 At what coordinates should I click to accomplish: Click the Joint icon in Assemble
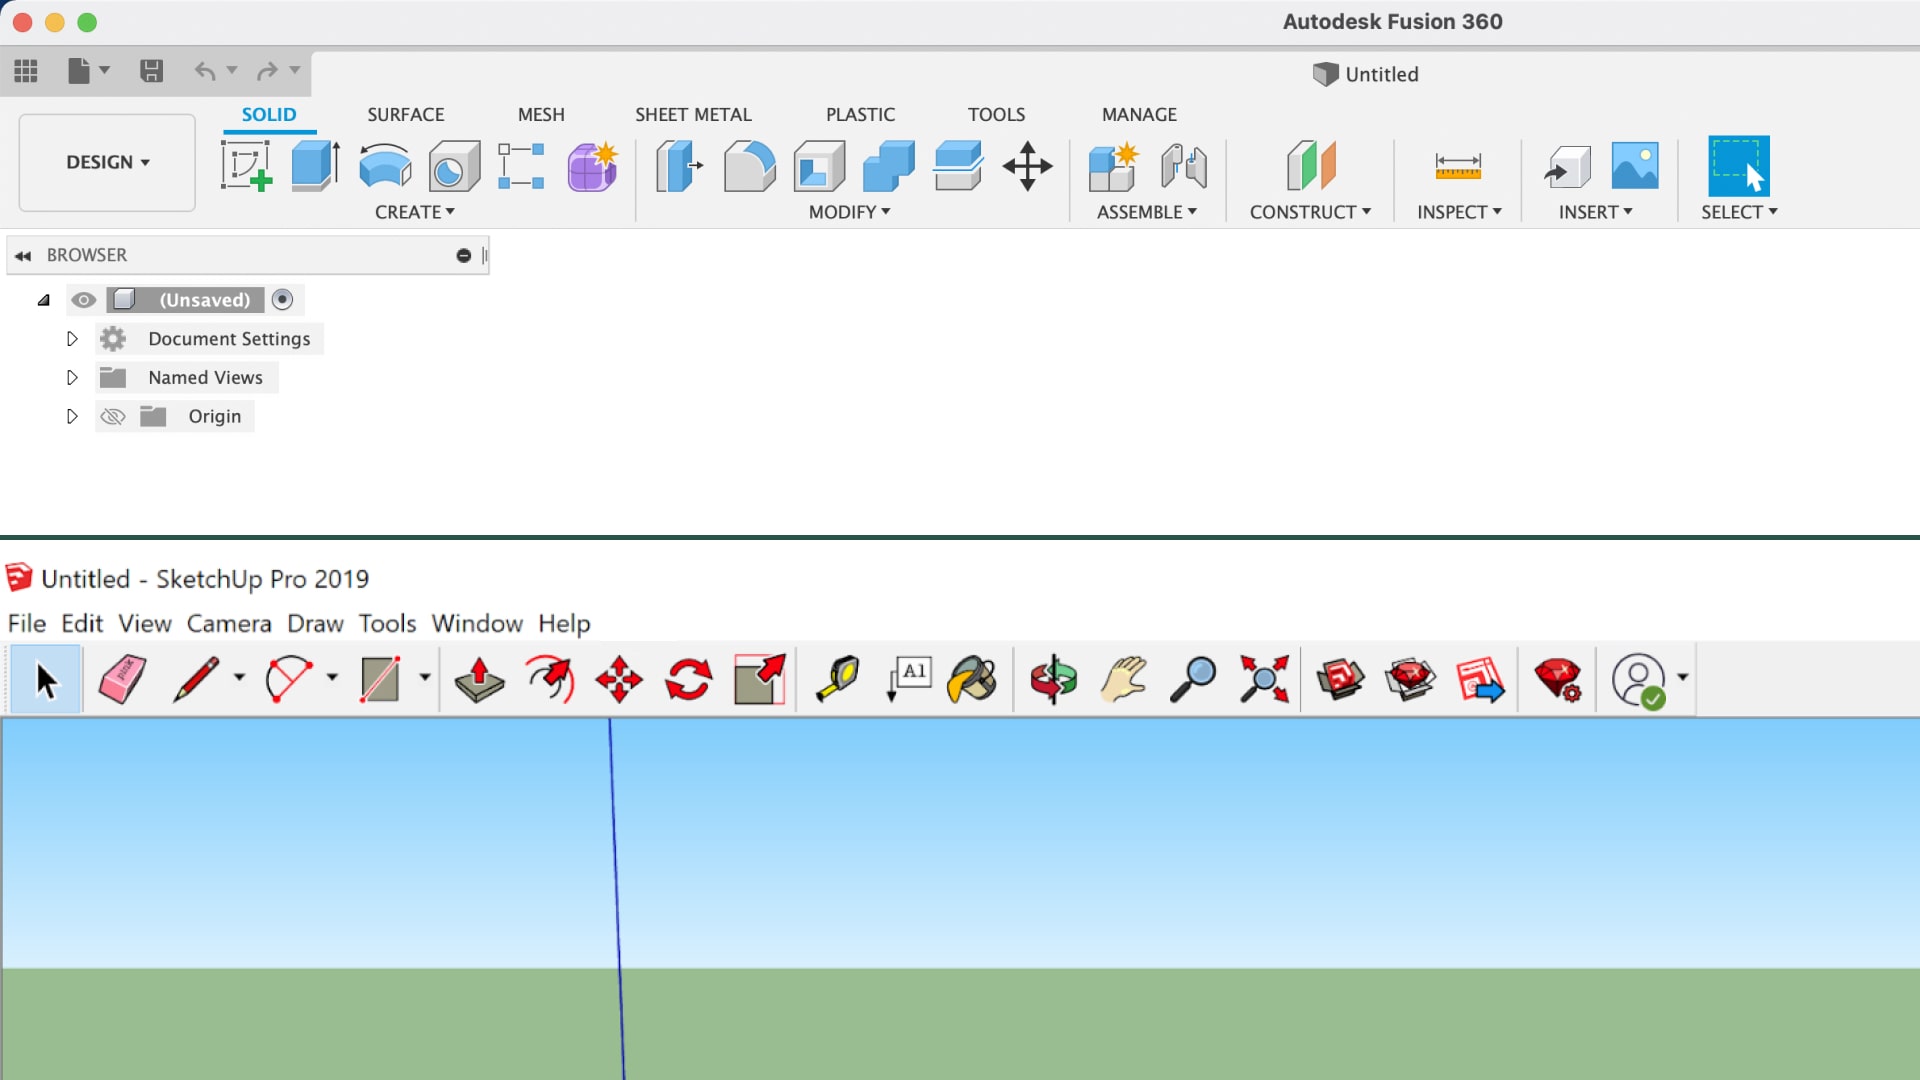[1184, 166]
